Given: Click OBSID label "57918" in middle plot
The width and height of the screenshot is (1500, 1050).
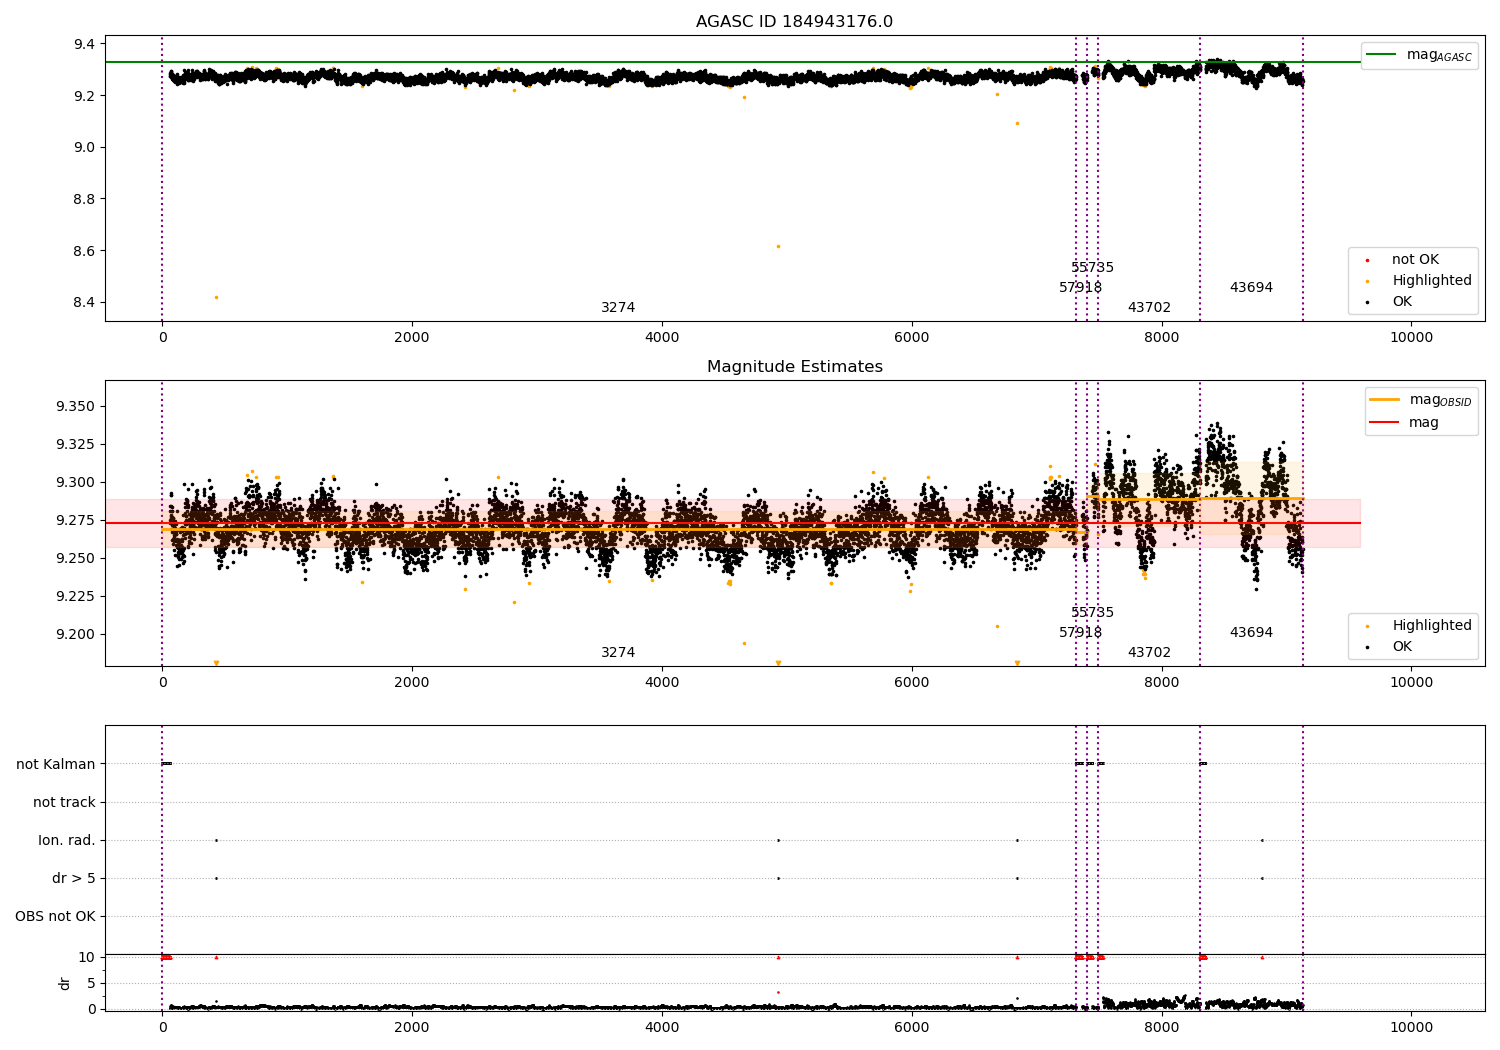Looking at the screenshot, I should point(1080,633).
